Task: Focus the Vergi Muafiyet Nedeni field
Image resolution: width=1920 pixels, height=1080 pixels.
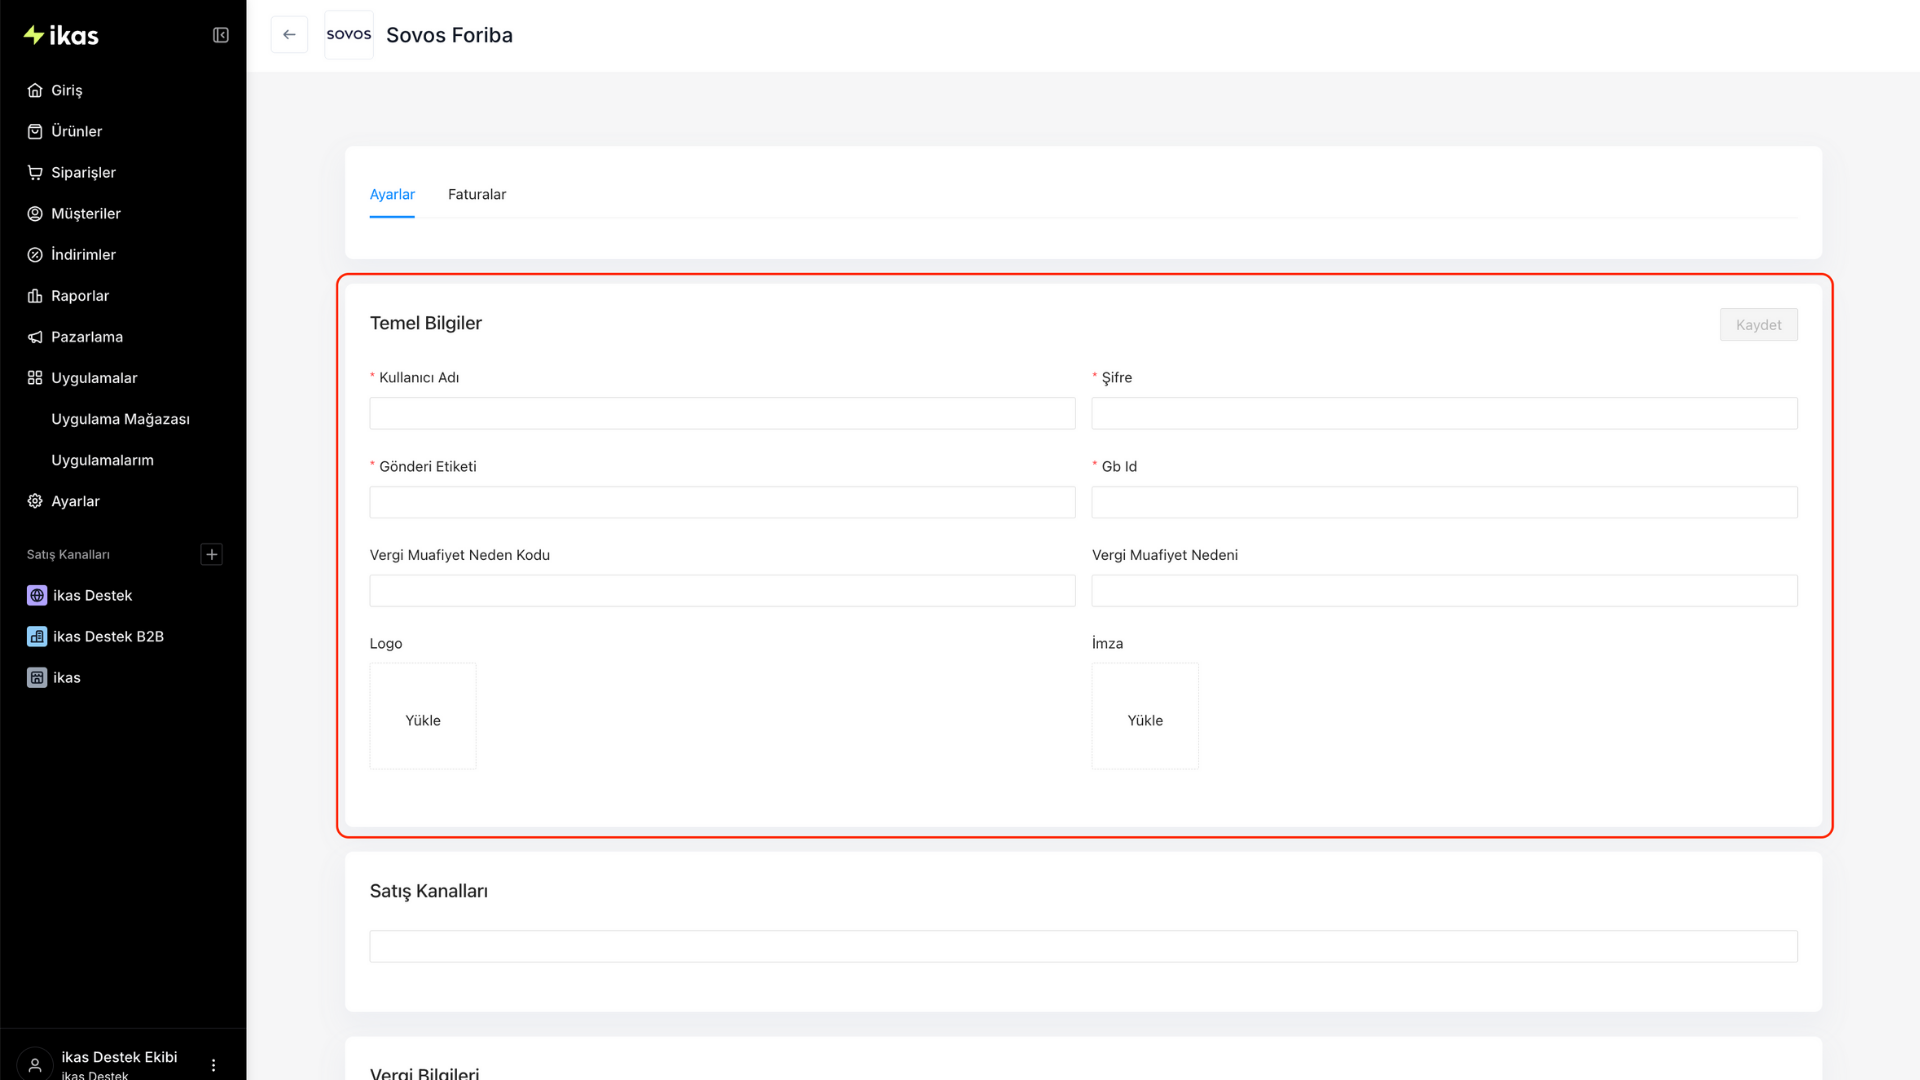Action: click(x=1444, y=590)
